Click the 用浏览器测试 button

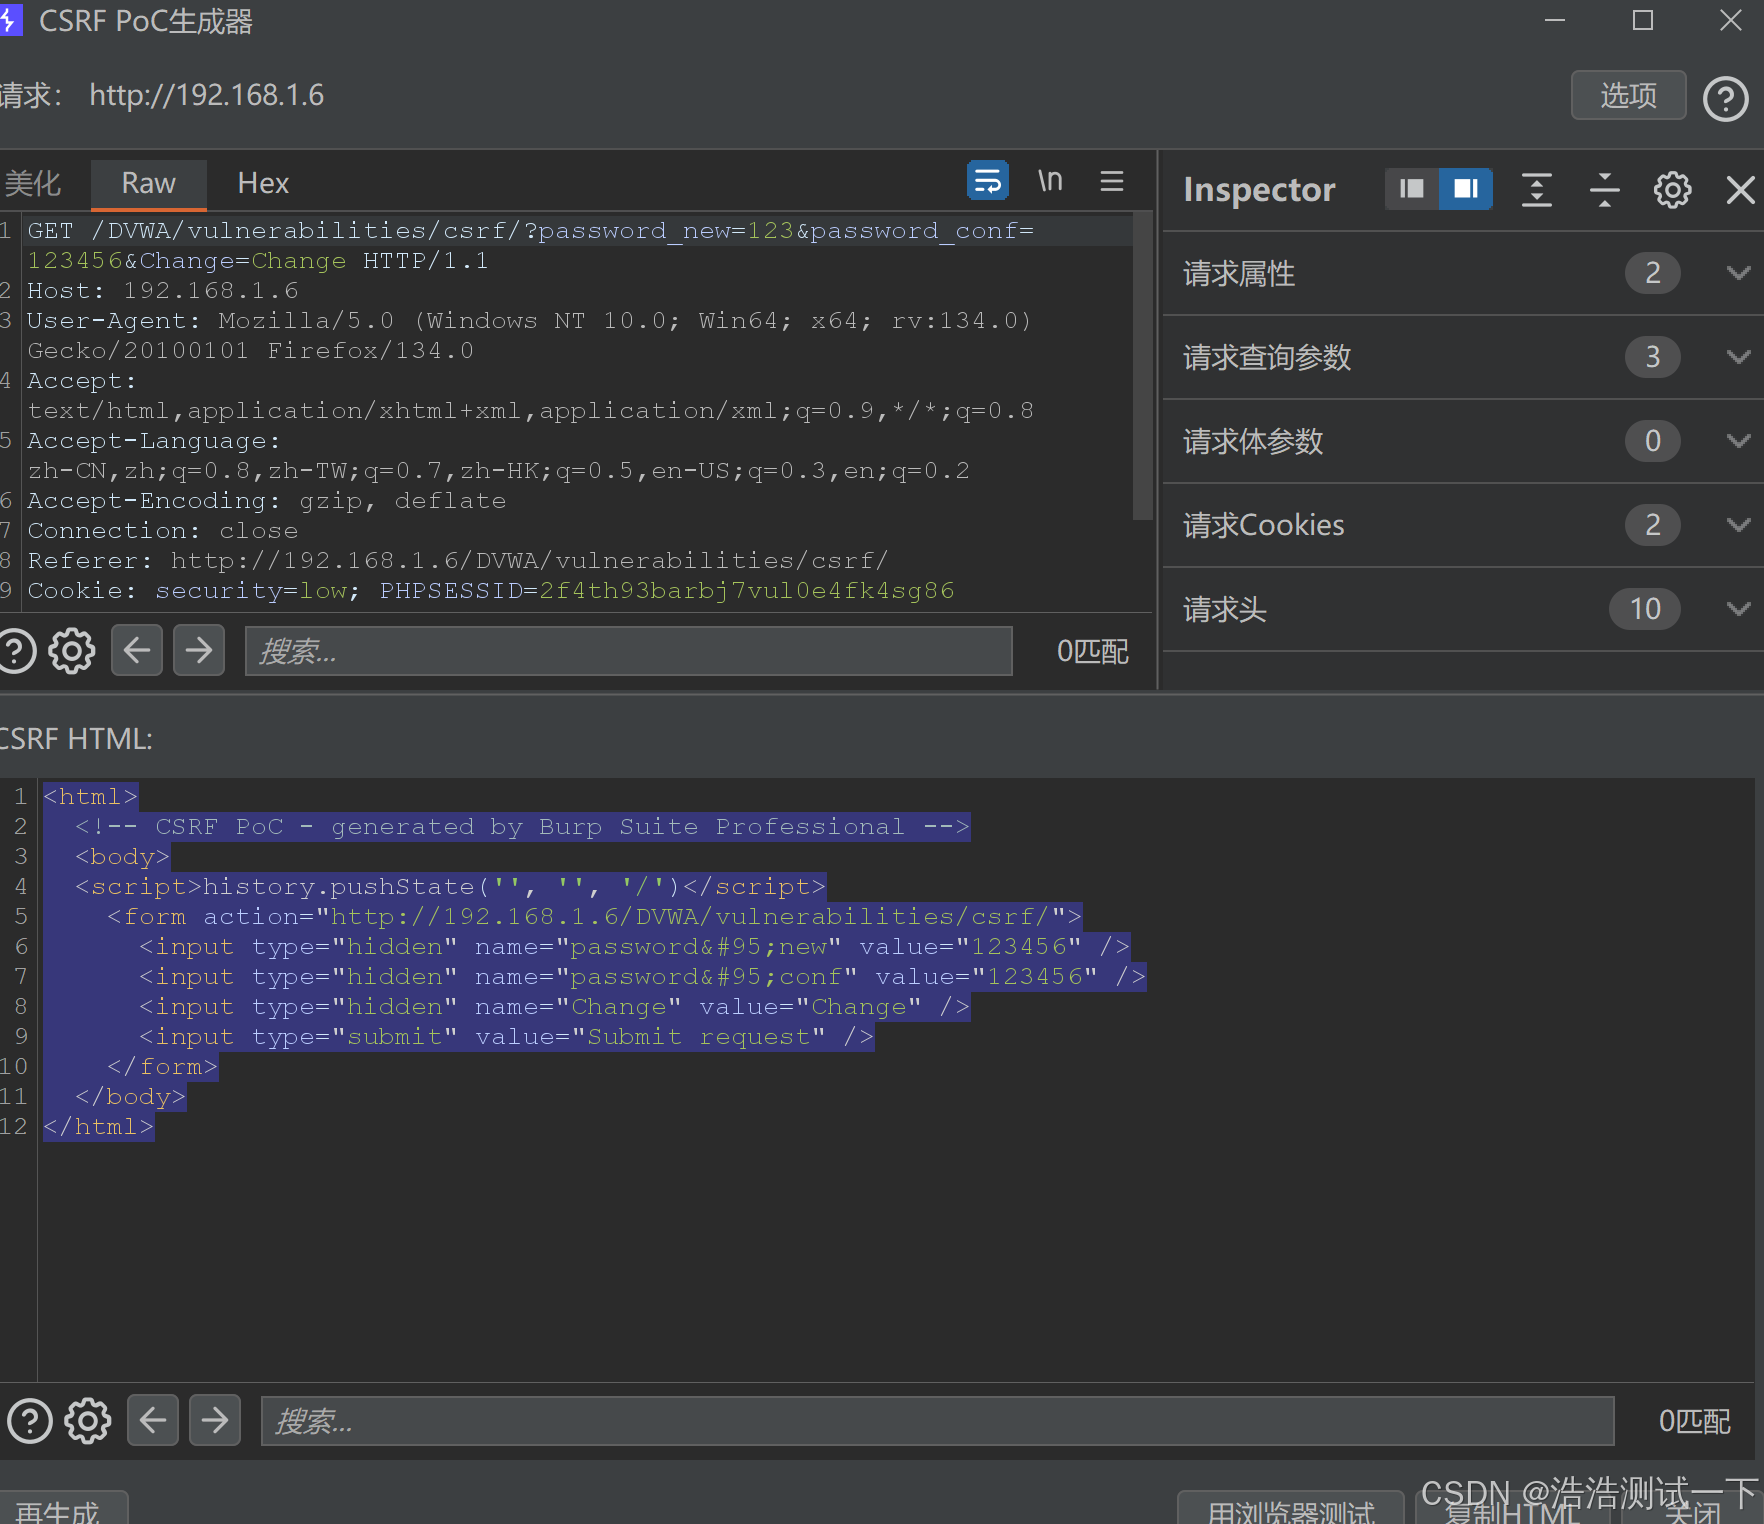pos(1291,1508)
